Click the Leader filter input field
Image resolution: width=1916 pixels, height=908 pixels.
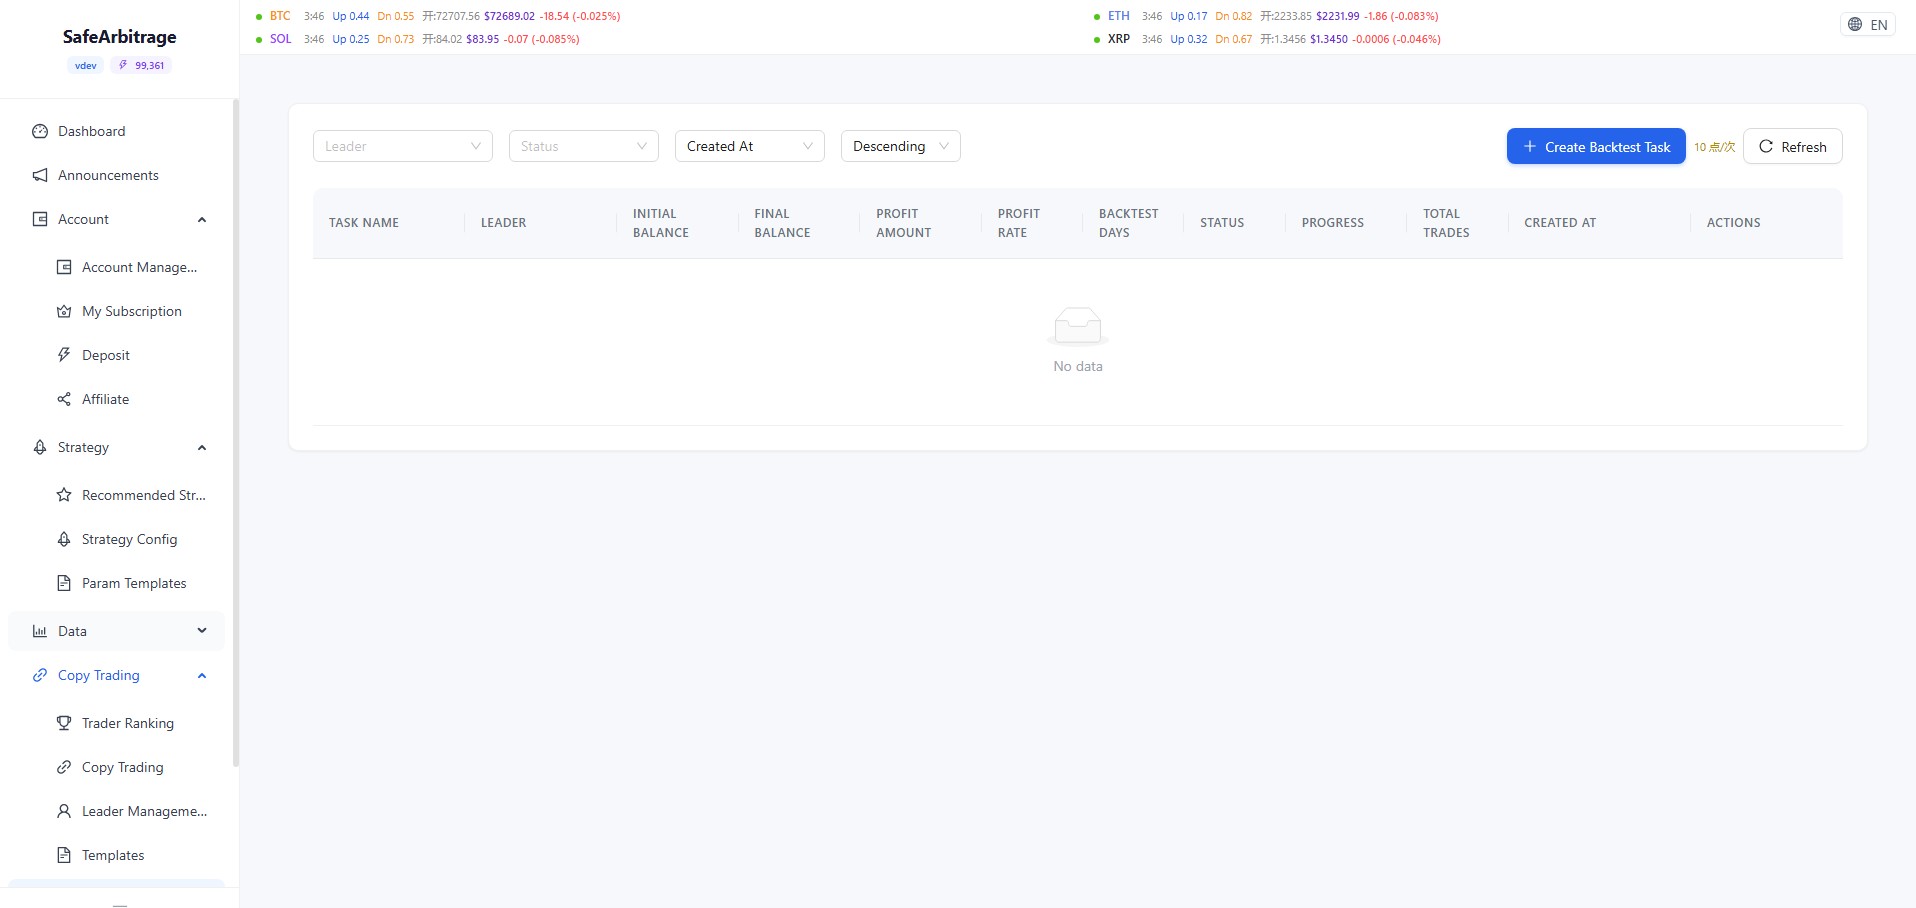401,146
